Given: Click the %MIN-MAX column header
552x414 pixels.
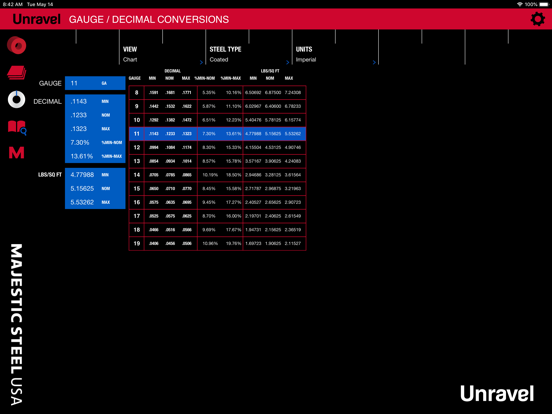Looking at the screenshot, I should tap(231, 78).
